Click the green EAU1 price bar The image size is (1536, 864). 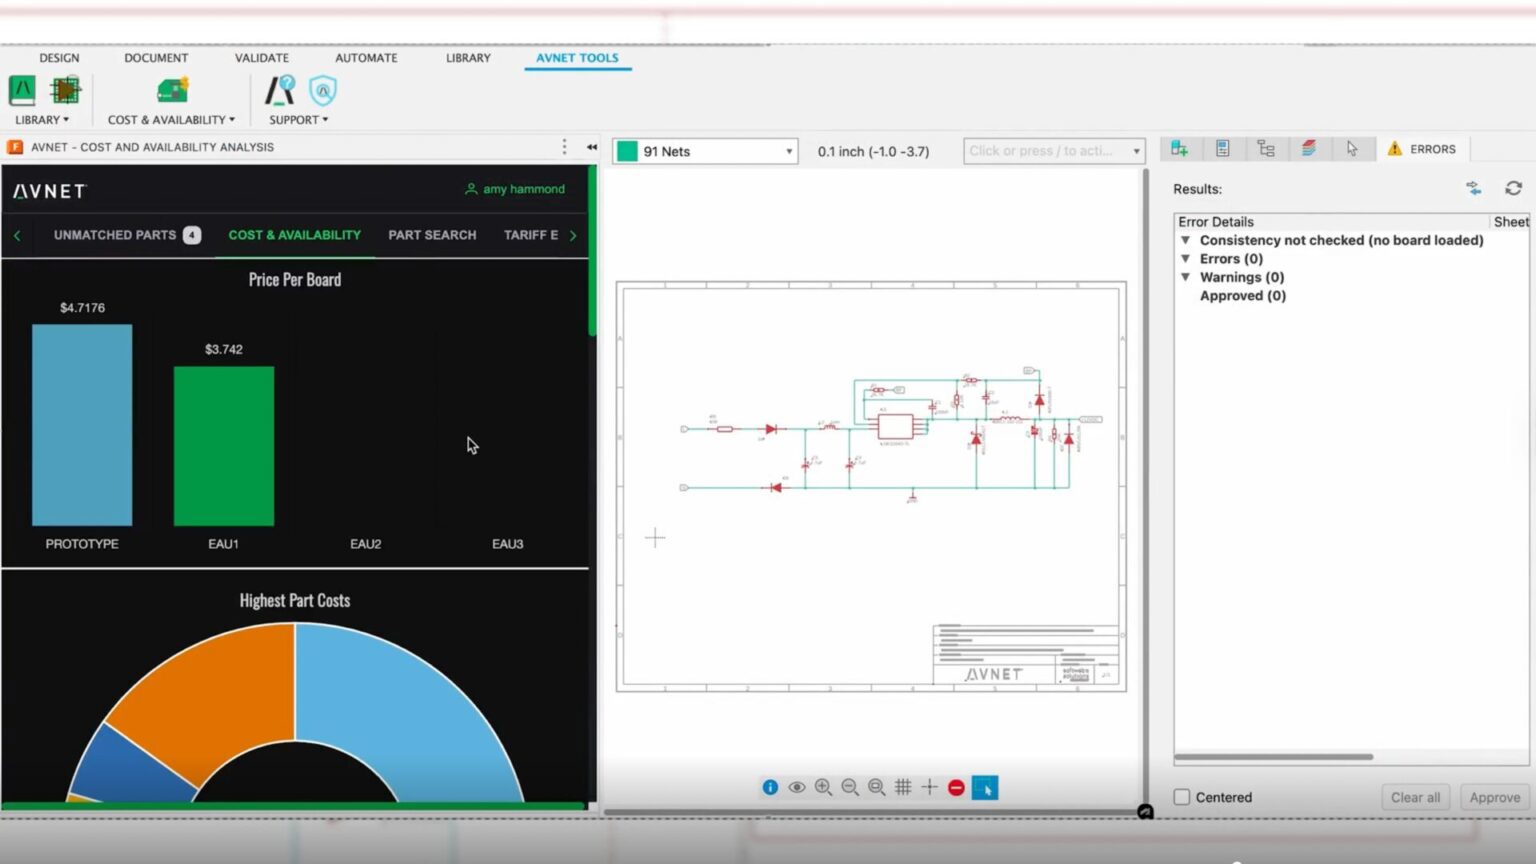point(224,445)
